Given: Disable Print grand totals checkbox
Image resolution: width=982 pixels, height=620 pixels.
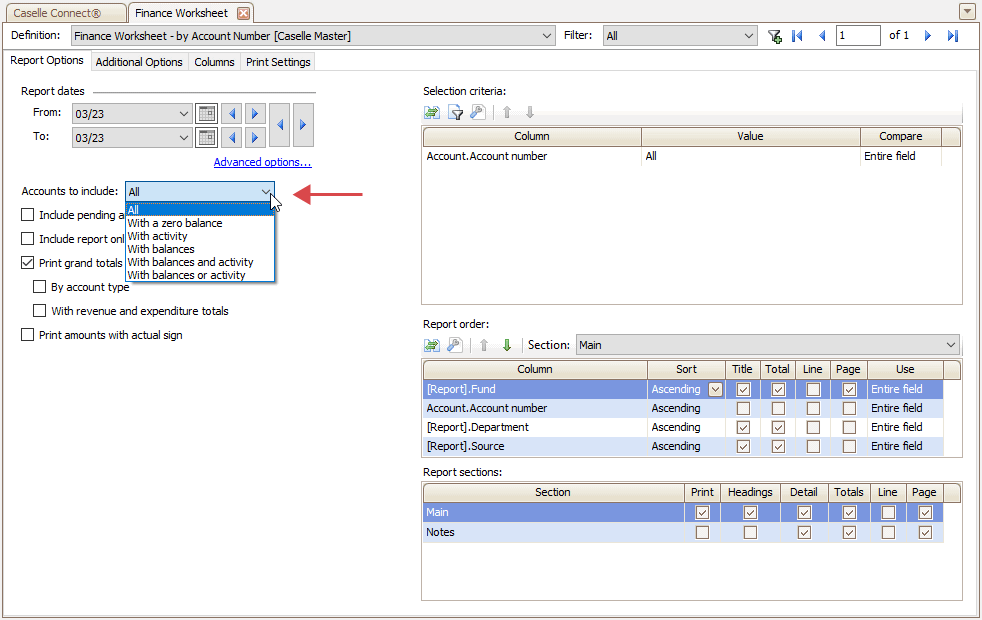Looking at the screenshot, I should coord(28,263).
